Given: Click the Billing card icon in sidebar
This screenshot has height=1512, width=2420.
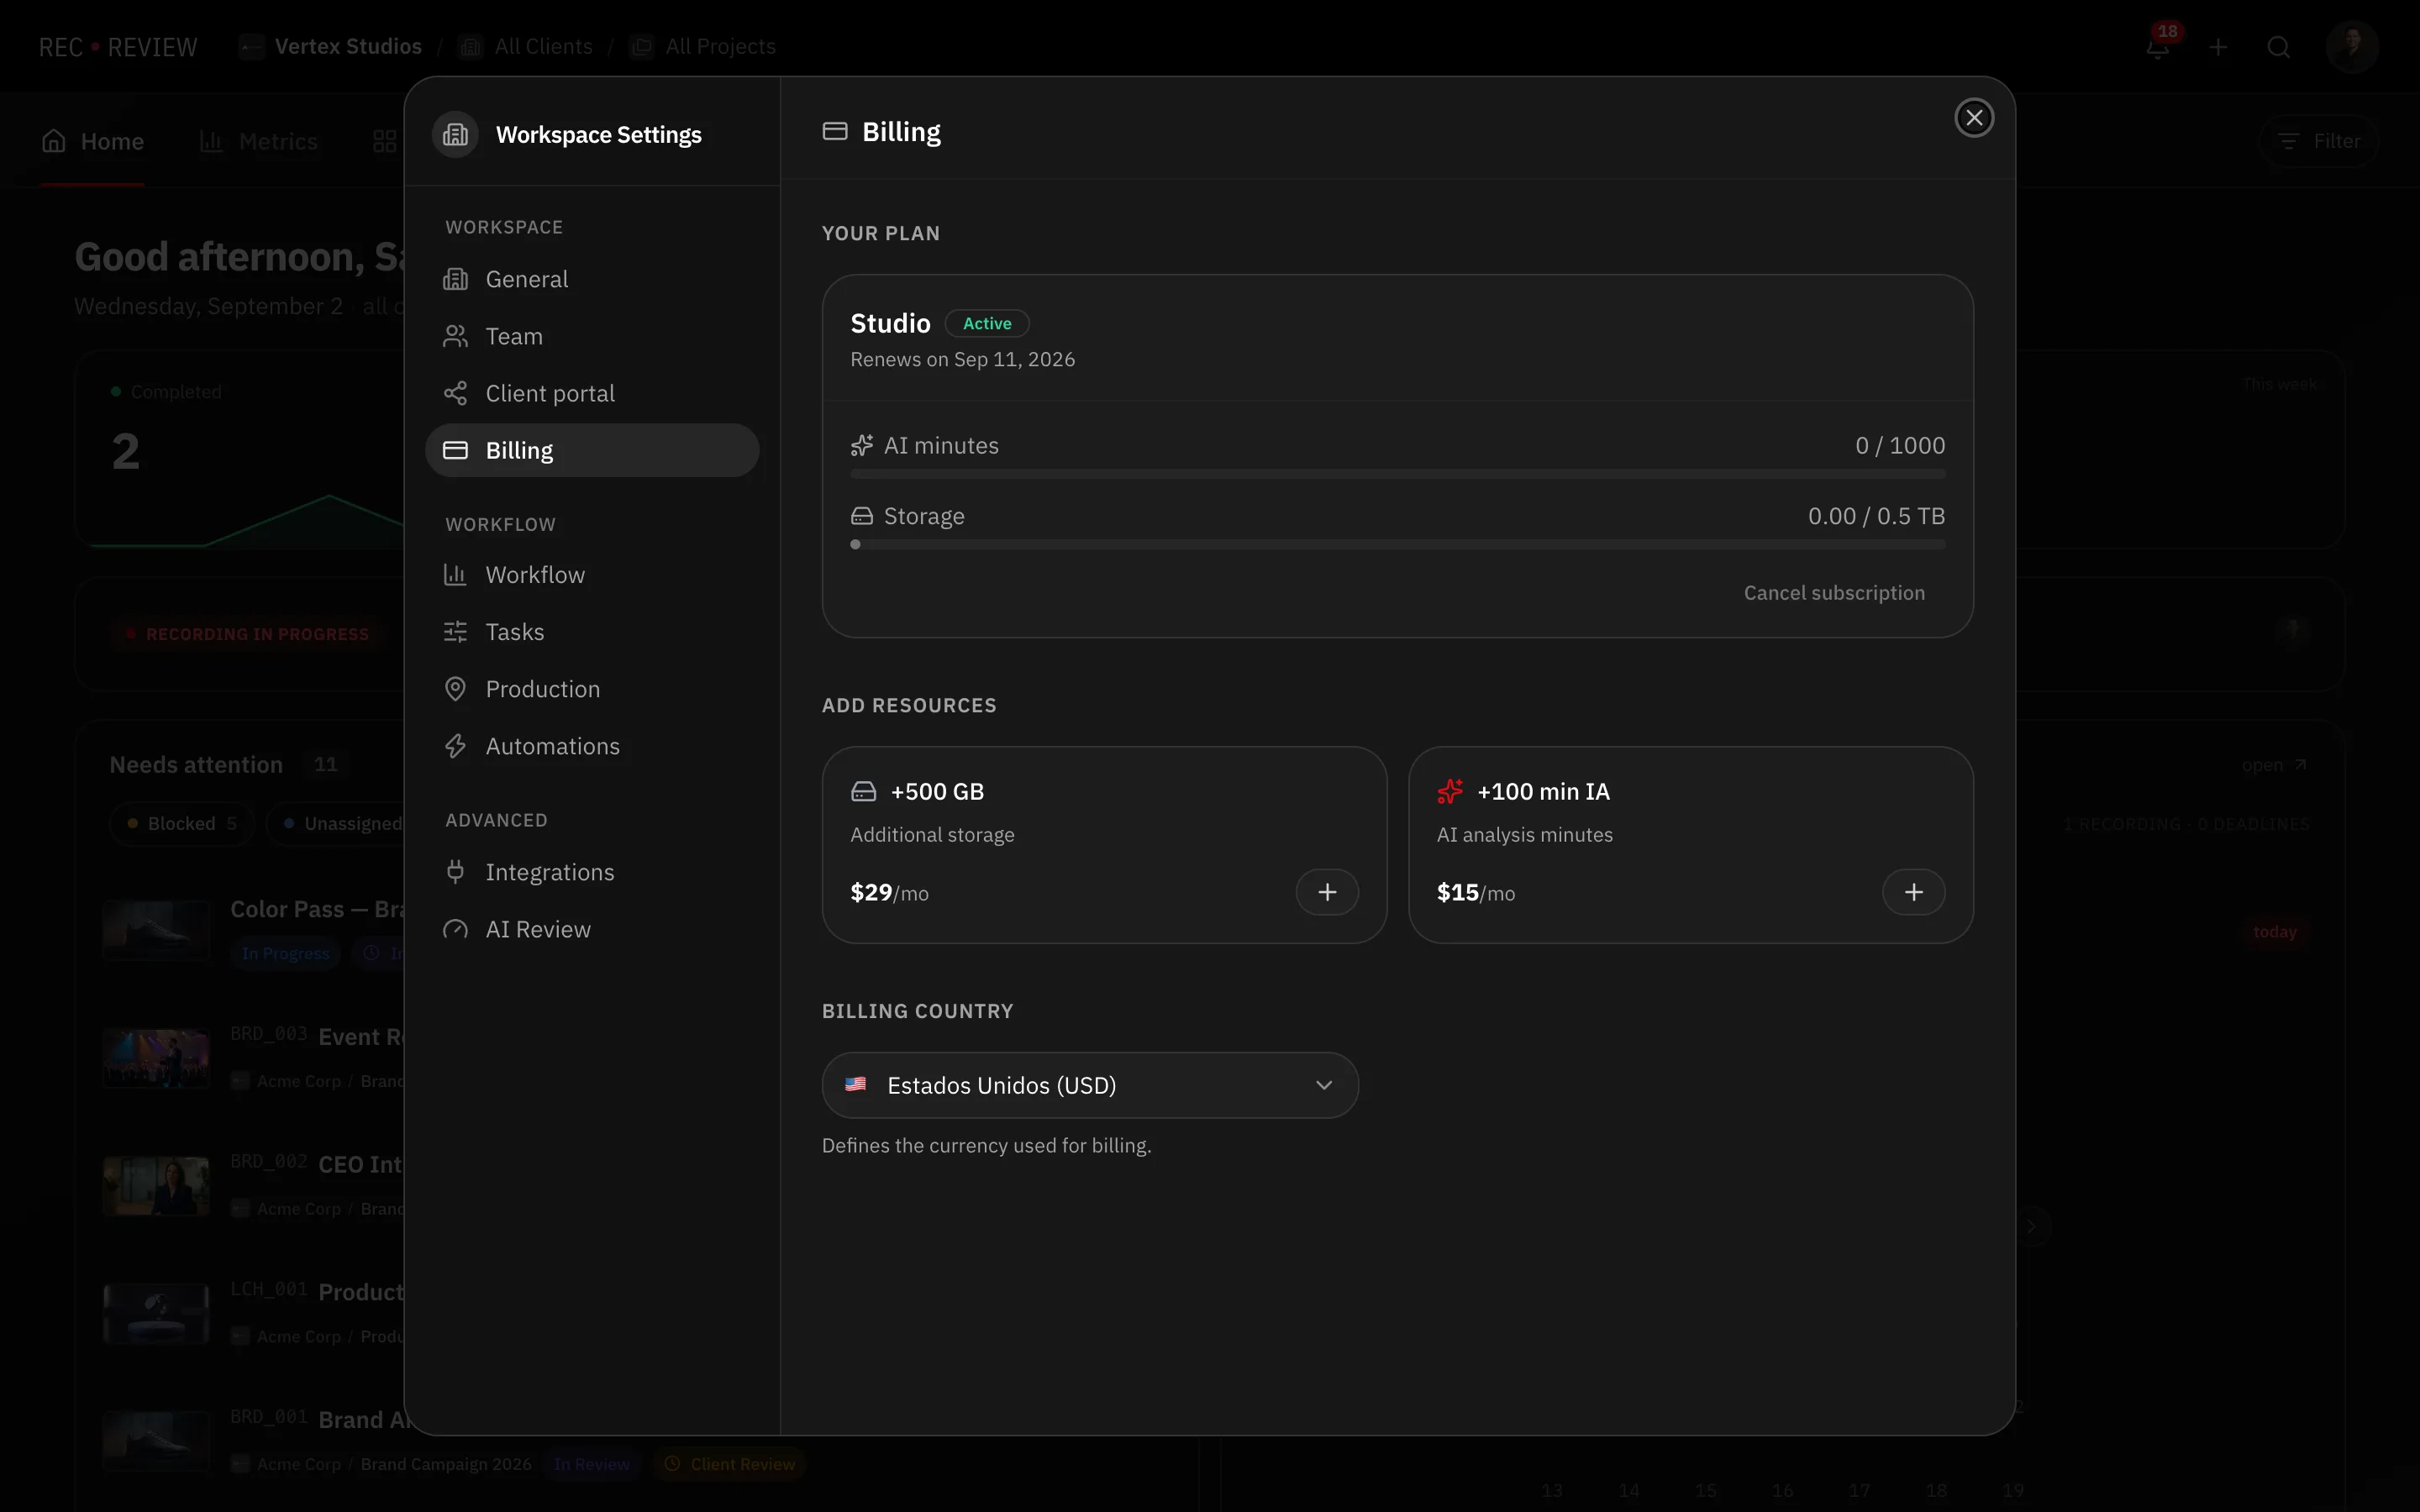Looking at the screenshot, I should pyautogui.click(x=455, y=450).
